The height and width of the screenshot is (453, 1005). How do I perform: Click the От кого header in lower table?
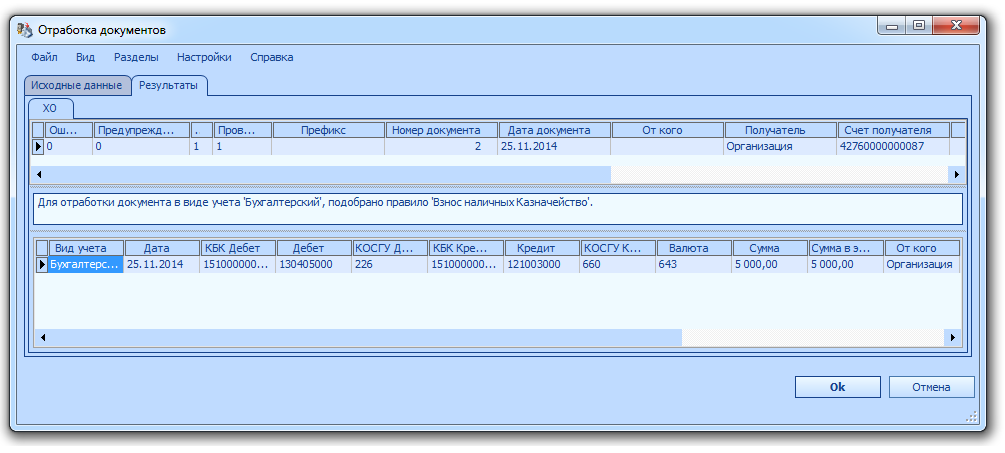(922, 248)
